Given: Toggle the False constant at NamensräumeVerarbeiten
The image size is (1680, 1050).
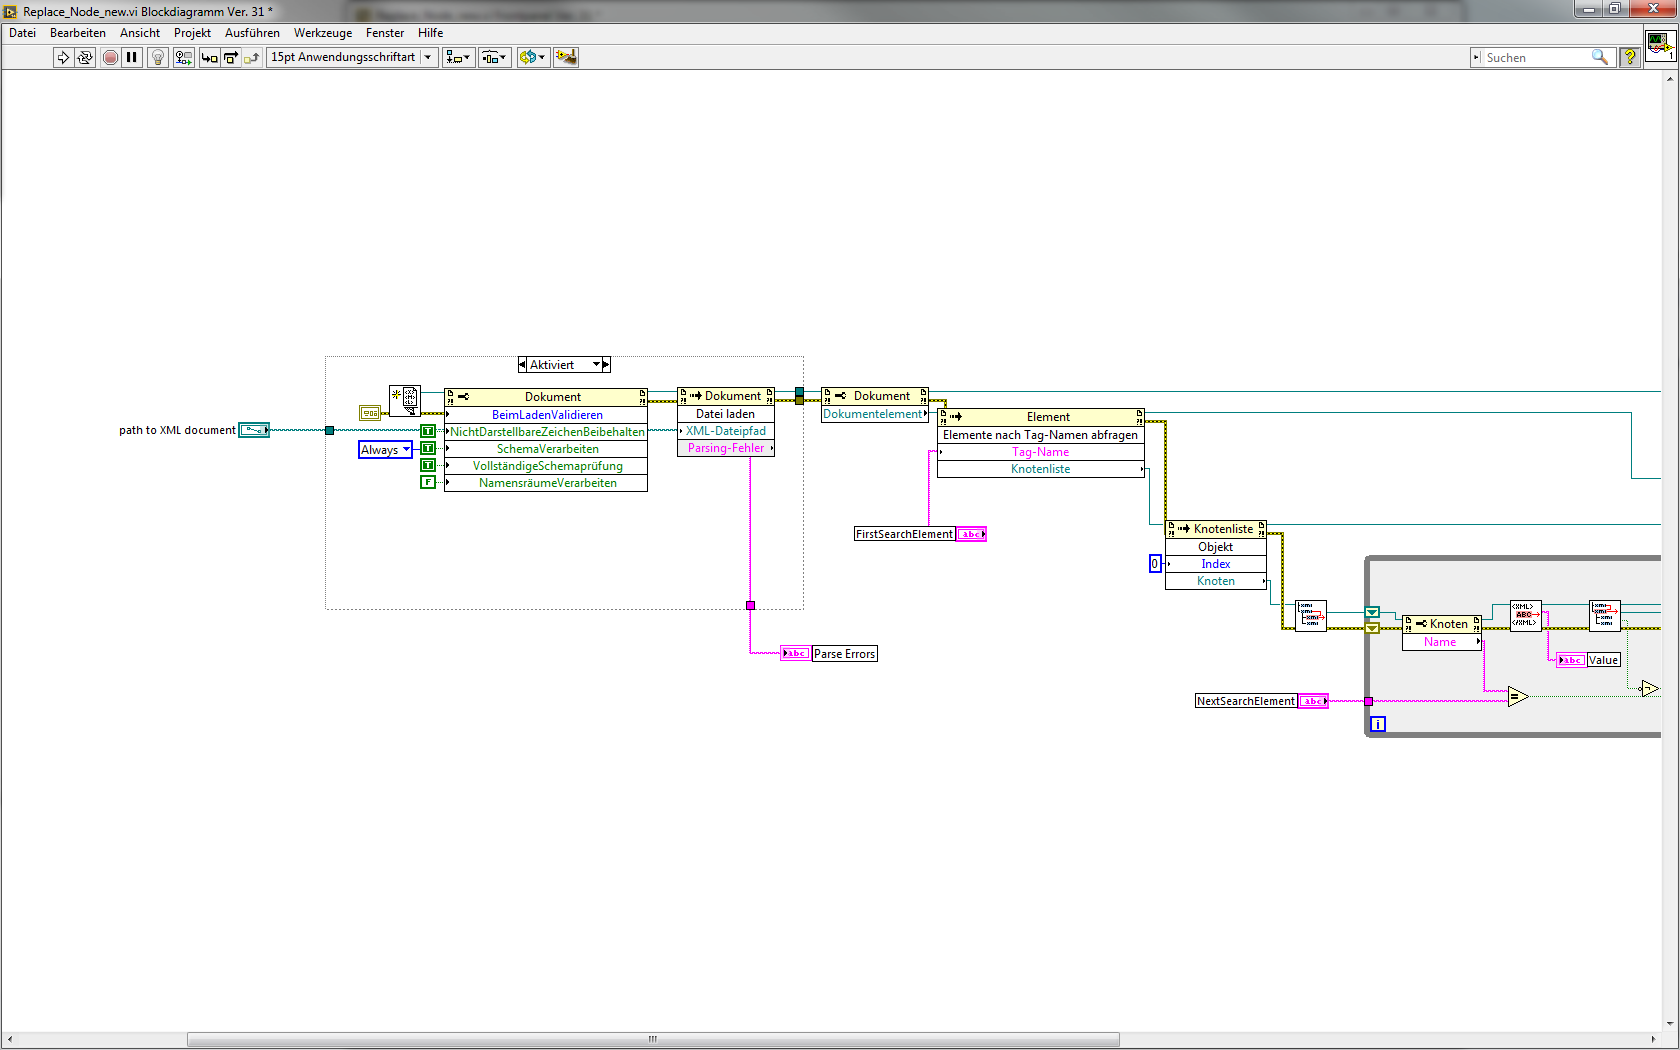Looking at the screenshot, I should point(428,483).
